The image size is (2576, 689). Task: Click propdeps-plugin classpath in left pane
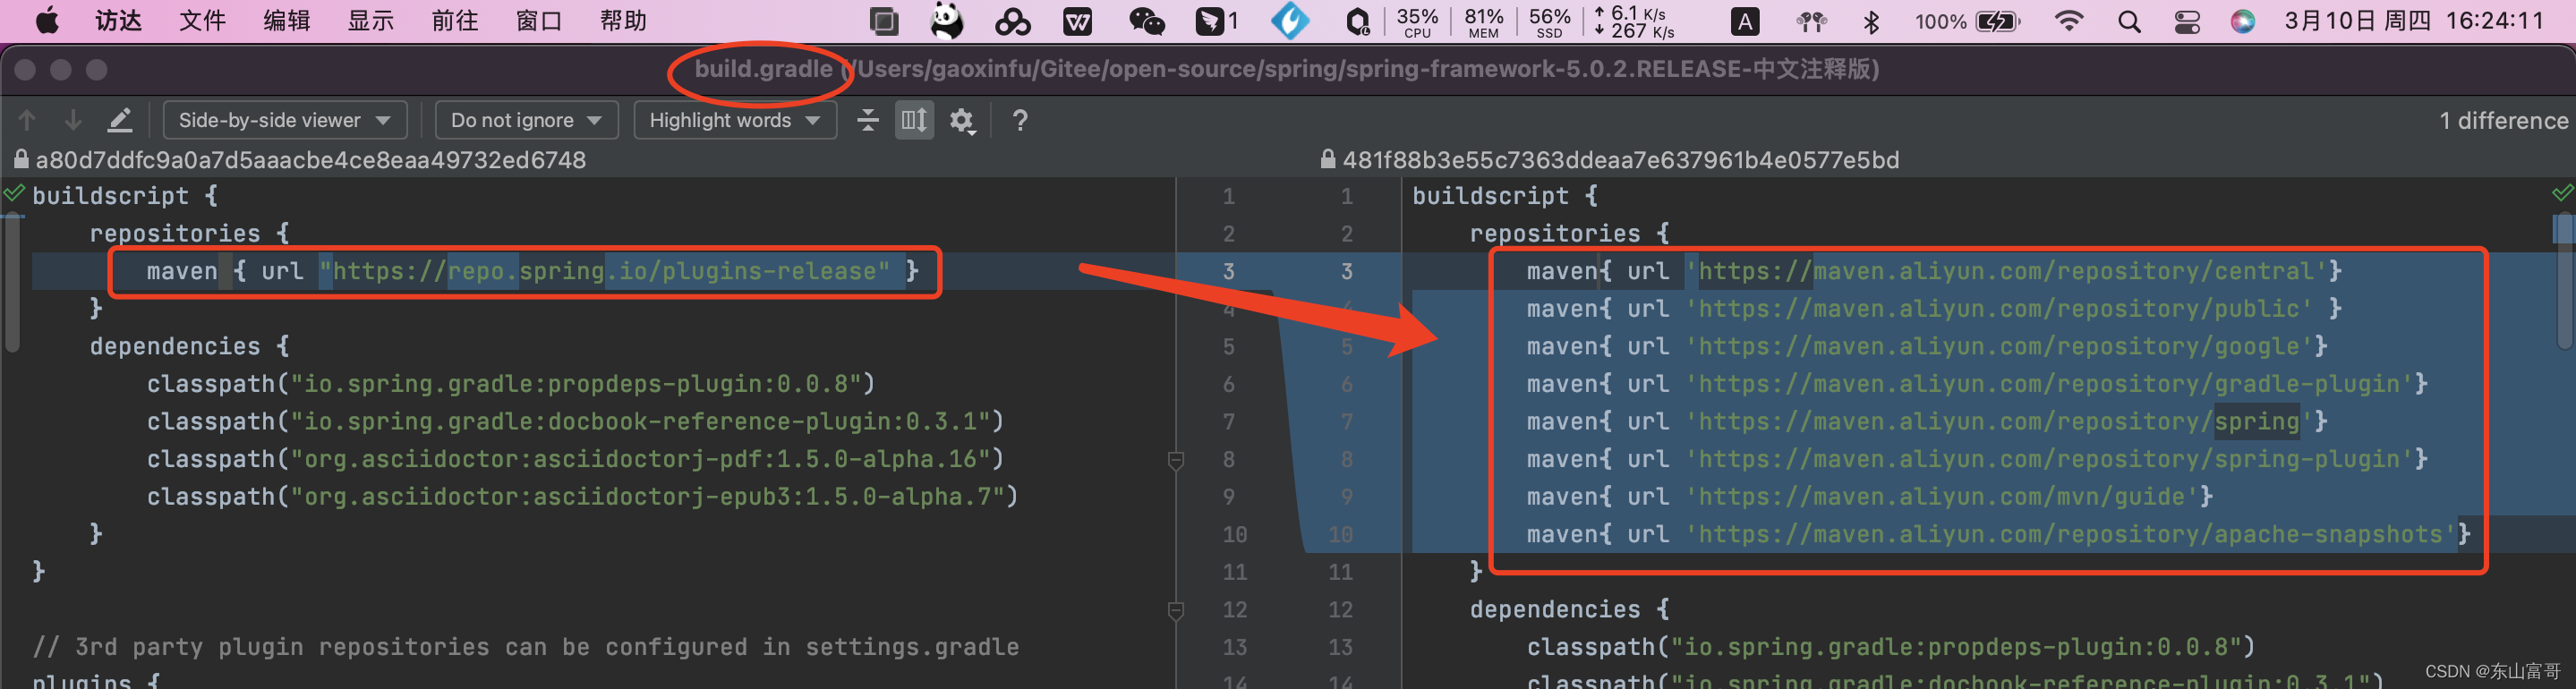511,384
